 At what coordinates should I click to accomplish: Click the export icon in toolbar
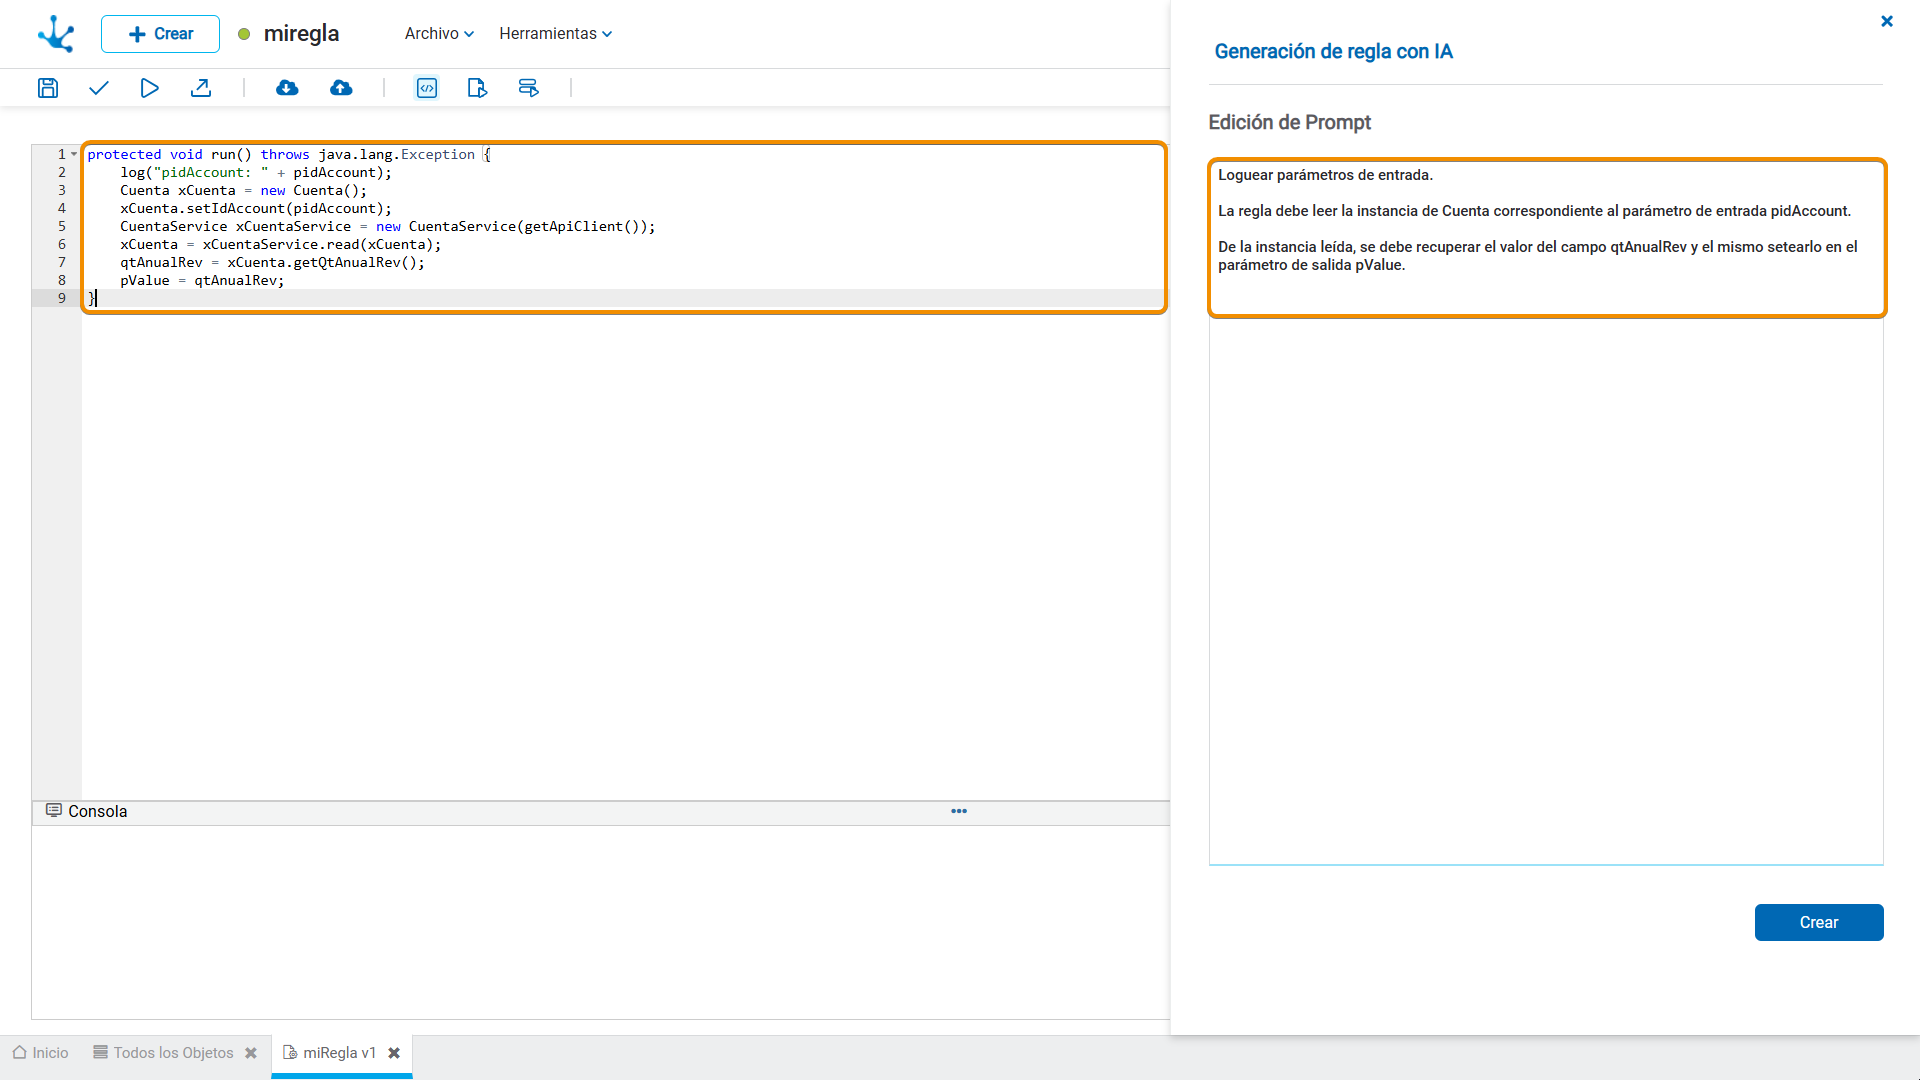[202, 88]
